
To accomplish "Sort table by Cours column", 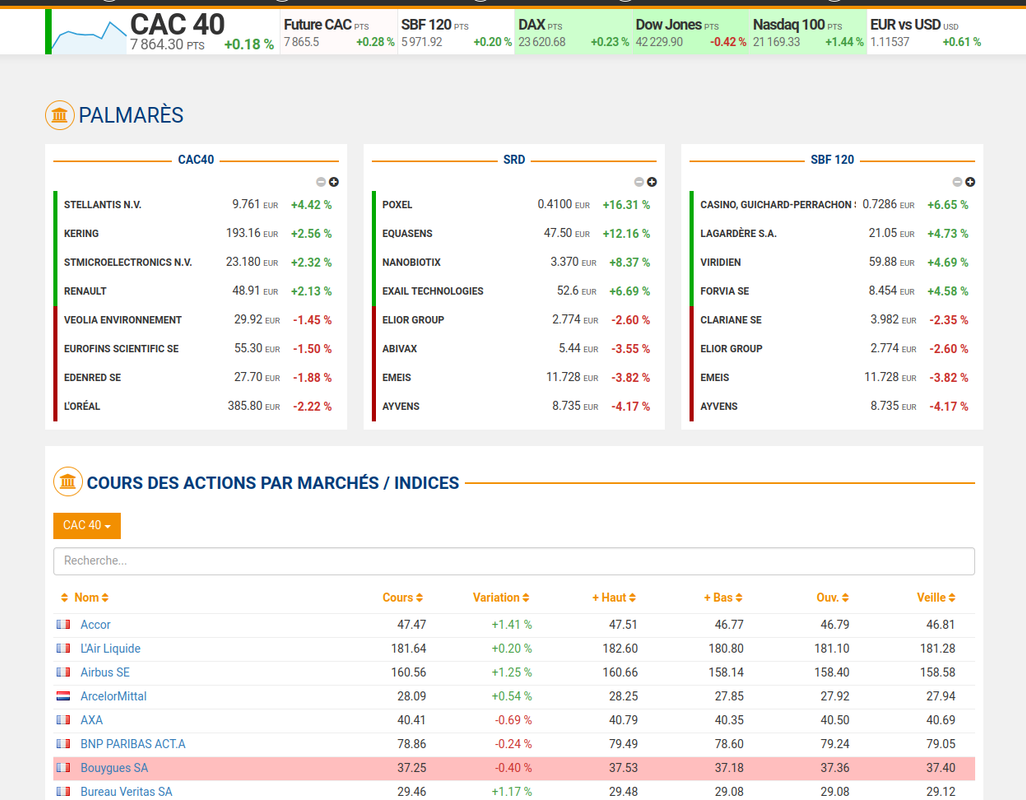I will point(402,597).
